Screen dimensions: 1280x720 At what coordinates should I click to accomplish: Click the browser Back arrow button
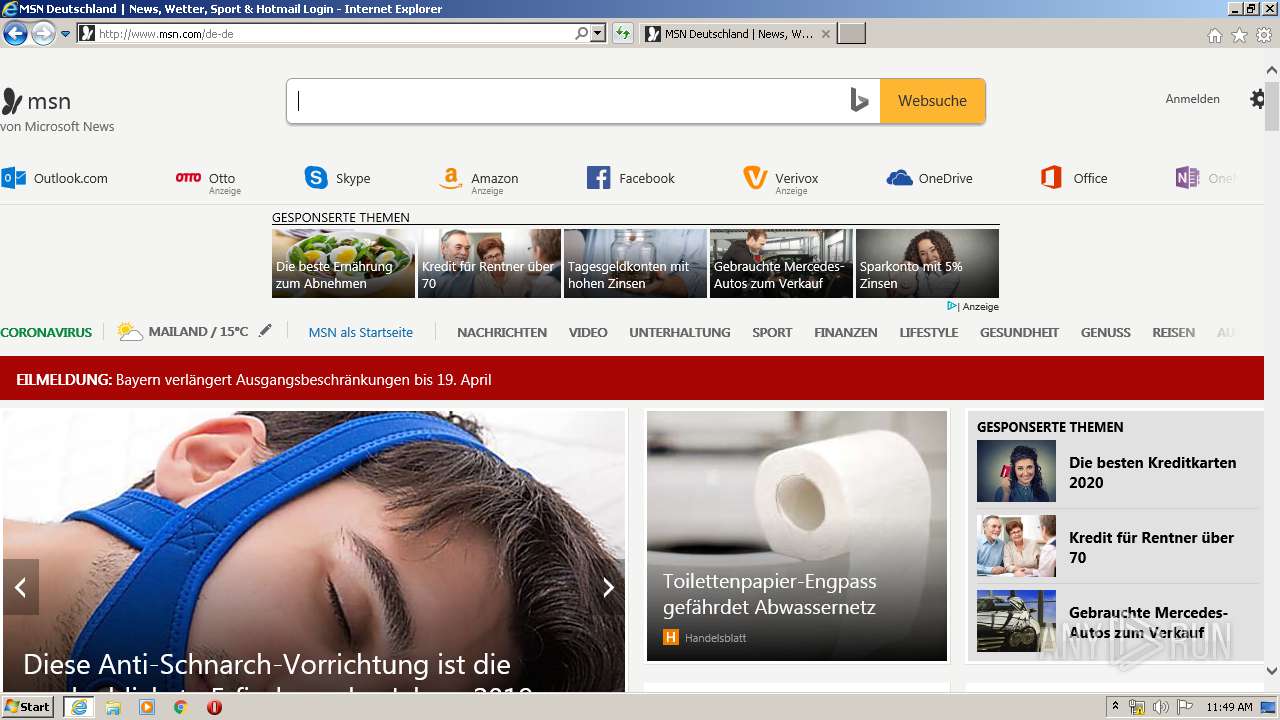click(x=15, y=34)
